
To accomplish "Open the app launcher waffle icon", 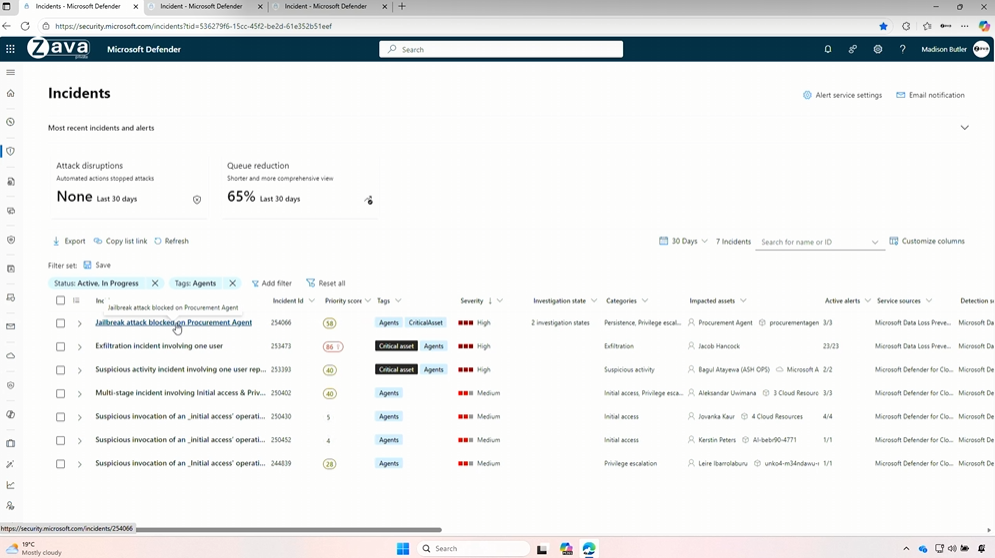I will [x=10, y=49].
